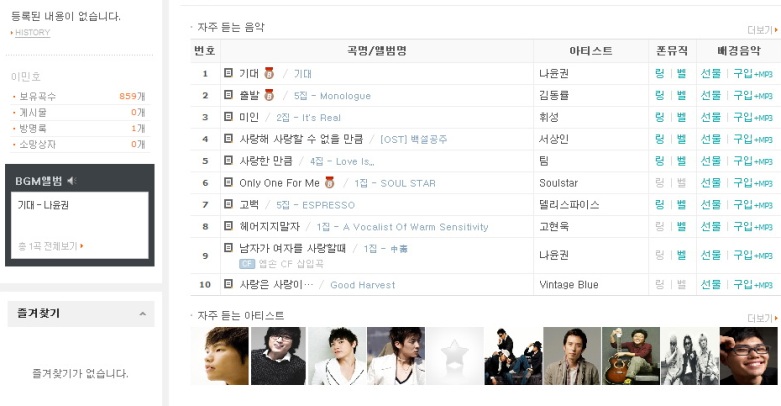Viewport: 781px width, 406px height.
Task: Click the speaker icon next to BGM앨범
Action: [71, 181]
